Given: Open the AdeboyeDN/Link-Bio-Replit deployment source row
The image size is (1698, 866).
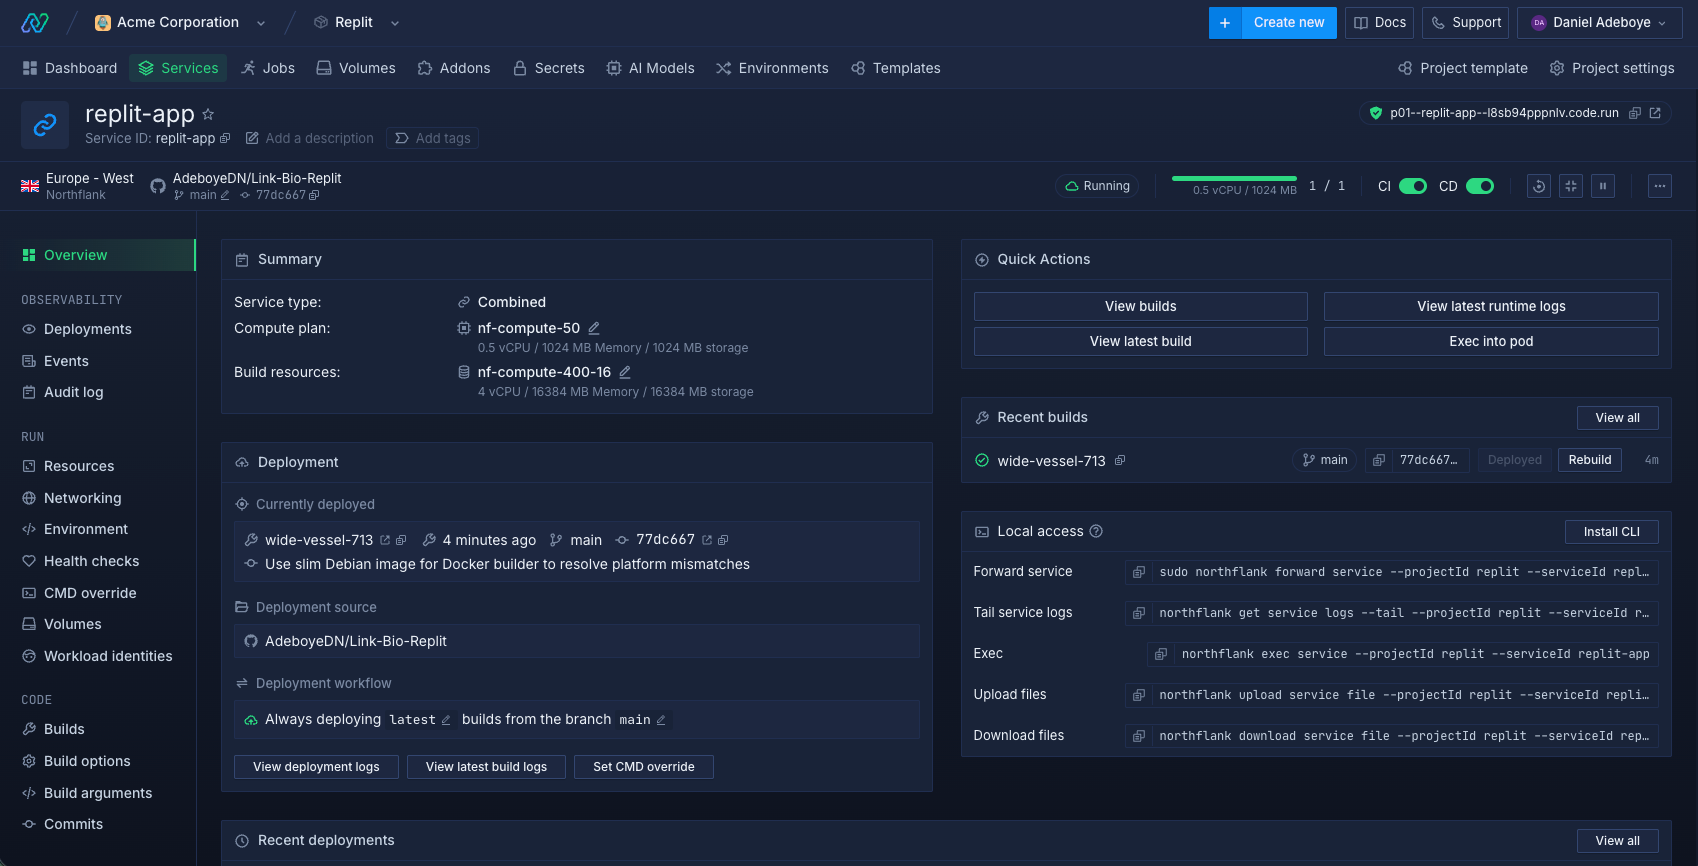Looking at the screenshot, I should pyautogui.click(x=577, y=641).
